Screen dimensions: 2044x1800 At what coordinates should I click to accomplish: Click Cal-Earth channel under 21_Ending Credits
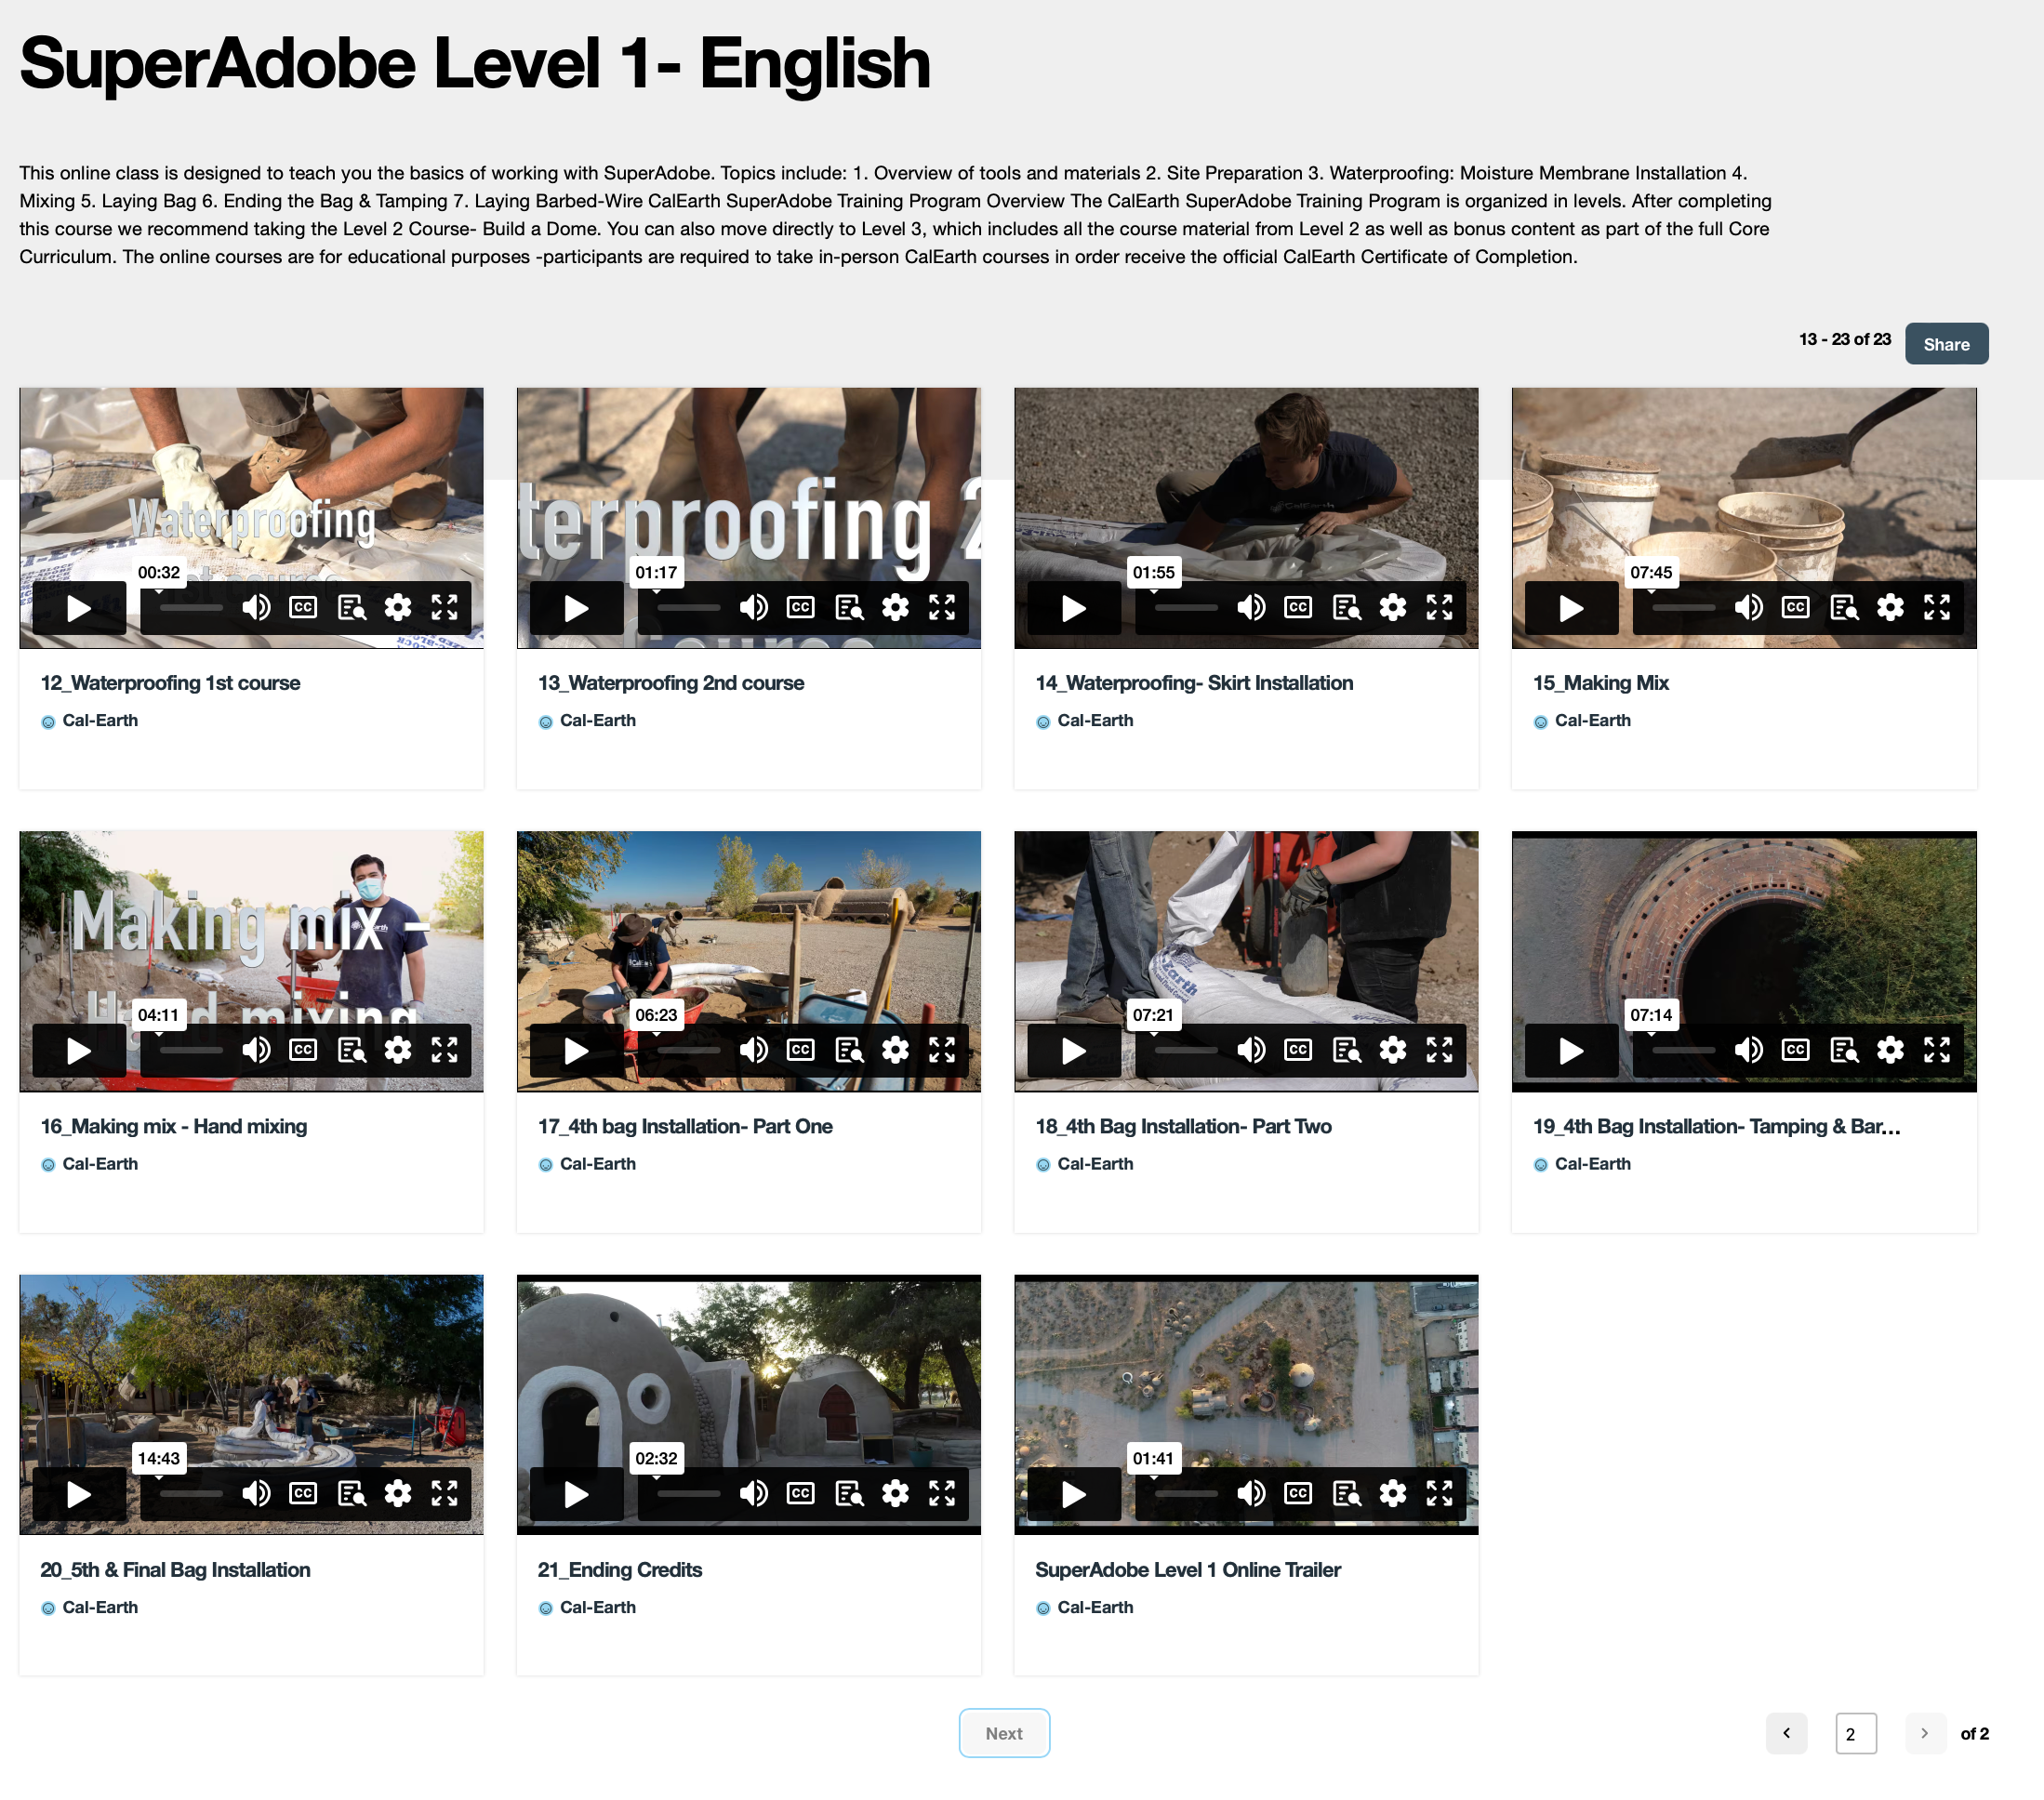pos(597,1607)
